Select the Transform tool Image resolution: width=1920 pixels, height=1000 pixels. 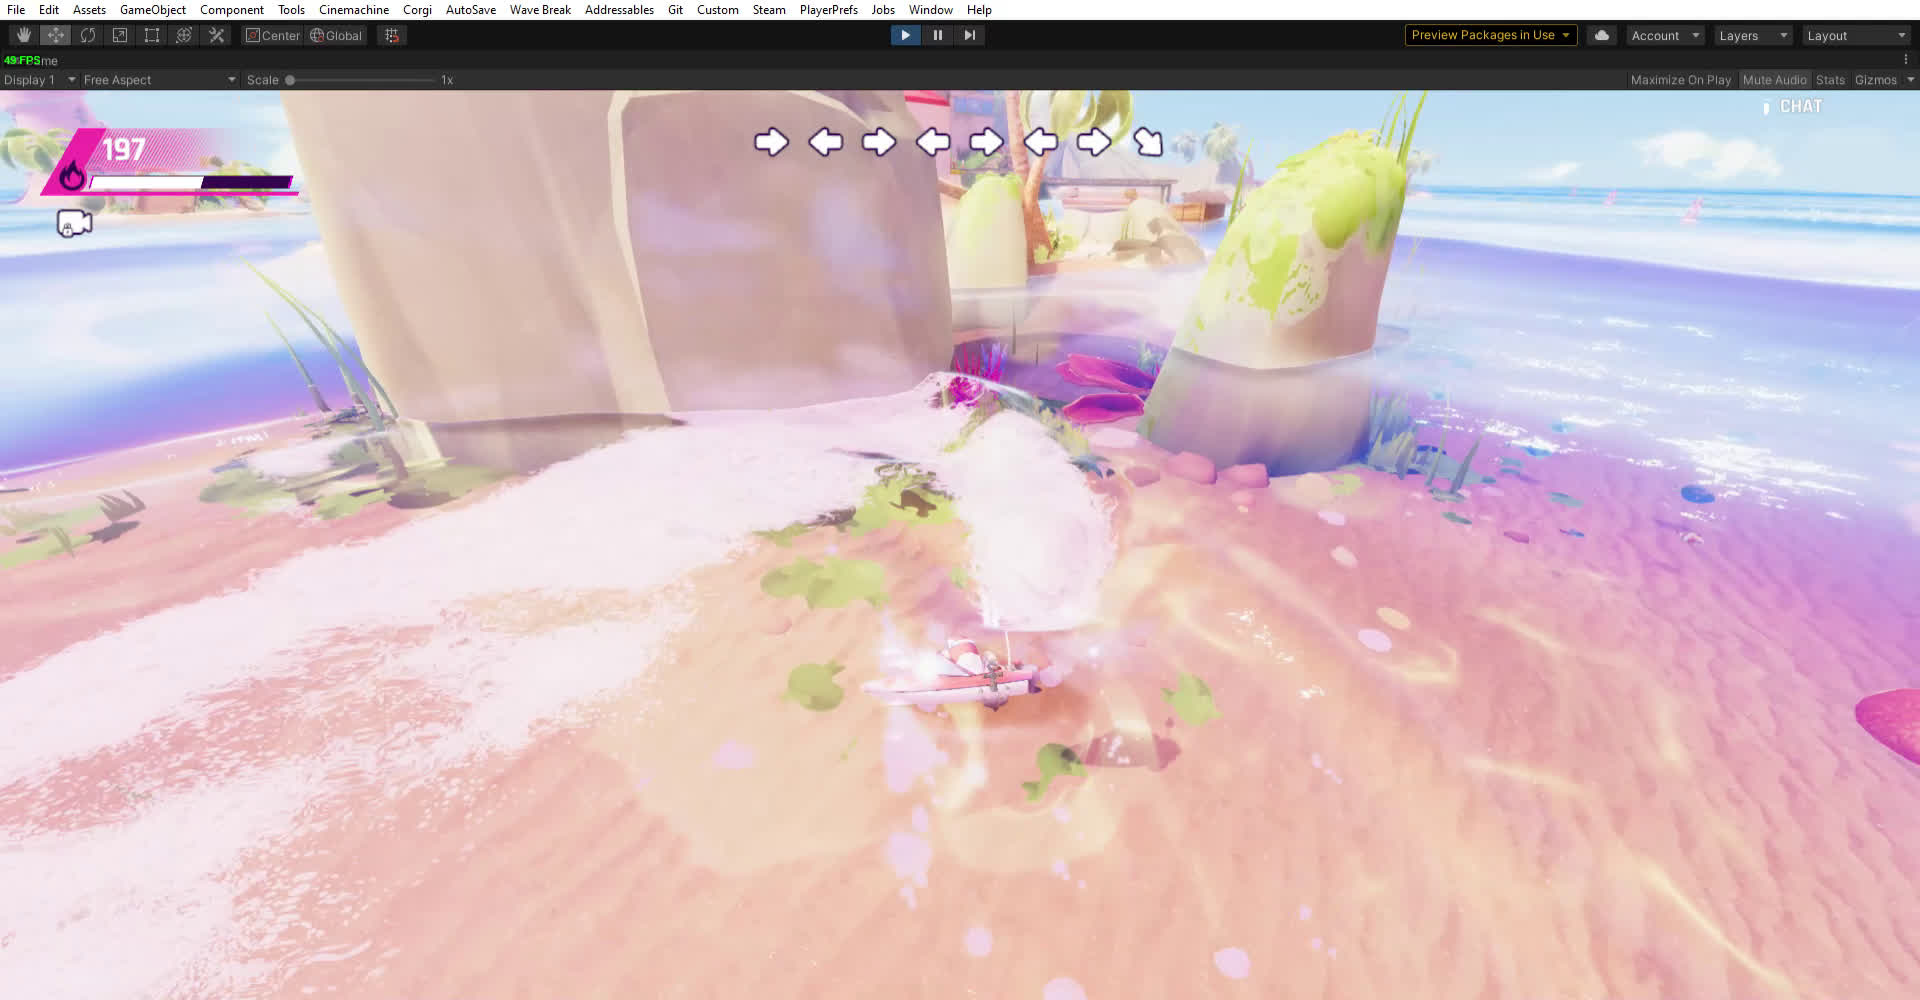(x=184, y=35)
